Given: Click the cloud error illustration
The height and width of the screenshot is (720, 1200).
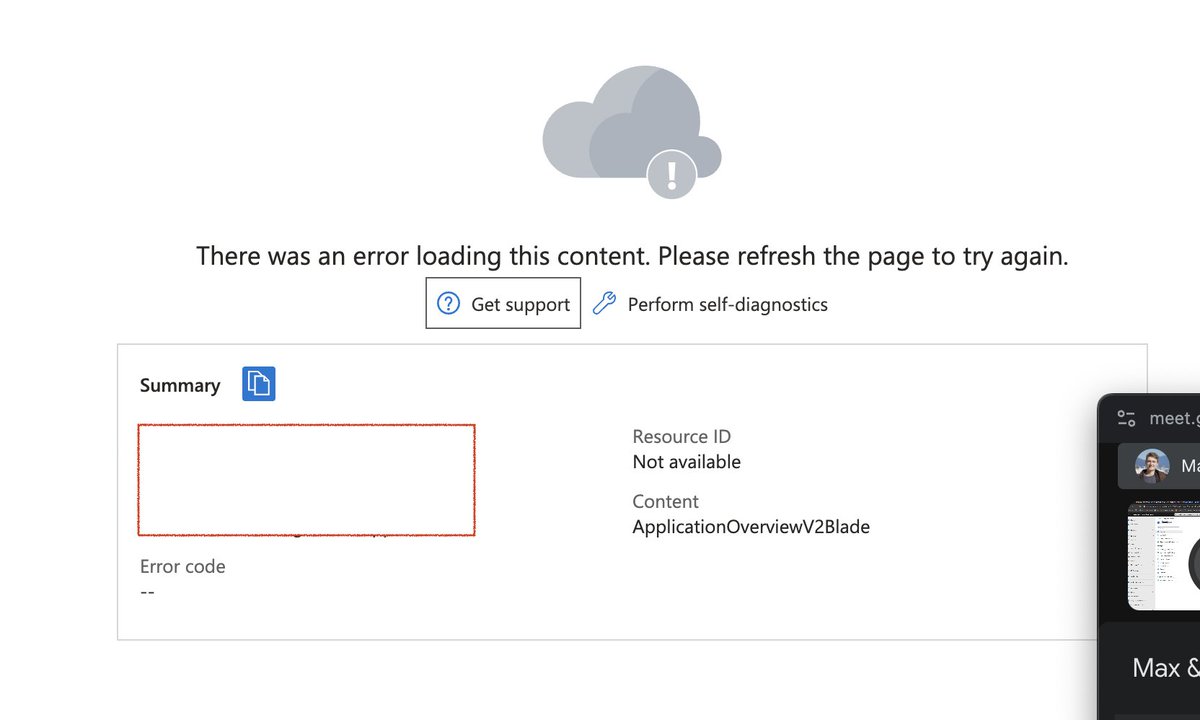Looking at the screenshot, I should tap(632, 132).
